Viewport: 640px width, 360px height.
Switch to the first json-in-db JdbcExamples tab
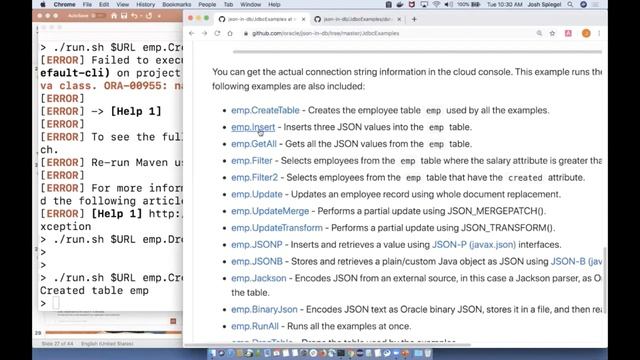261,19
